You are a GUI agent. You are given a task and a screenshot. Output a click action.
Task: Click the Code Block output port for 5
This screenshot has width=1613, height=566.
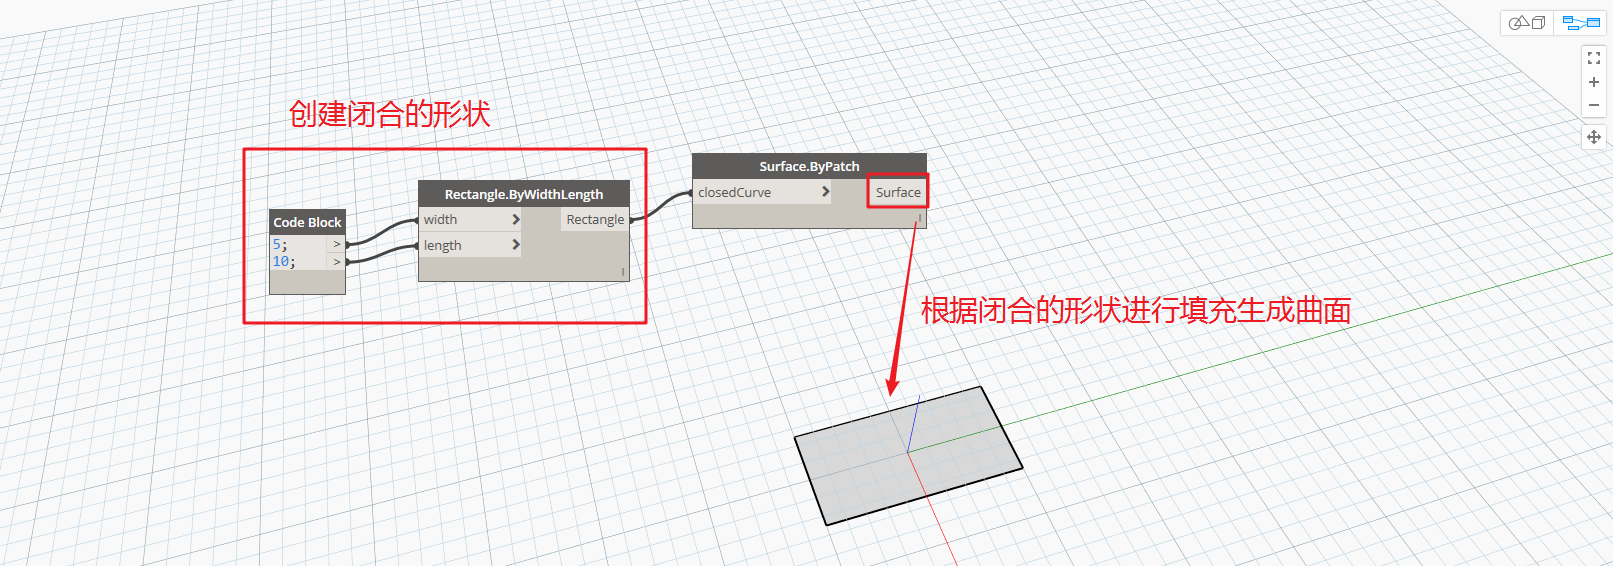(x=337, y=244)
